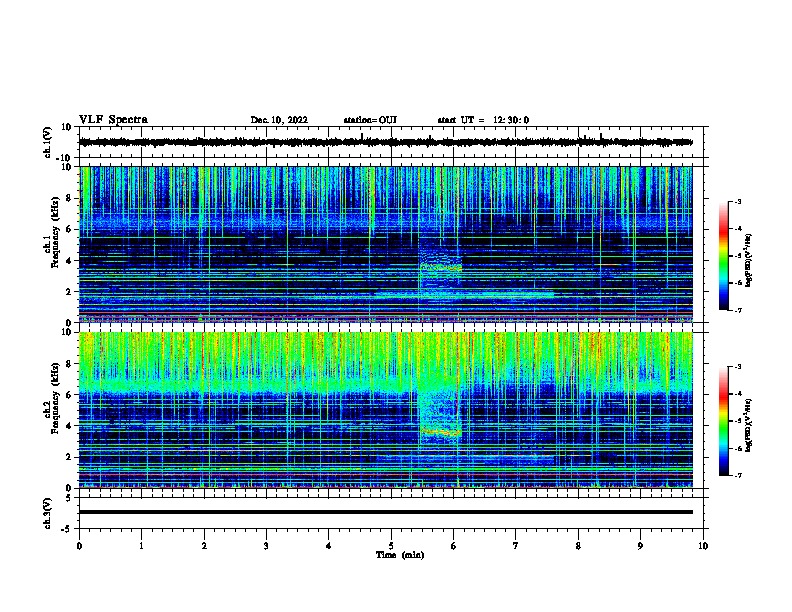Click the "-3" tick on the ch.1 colorbar

[x=738, y=202]
